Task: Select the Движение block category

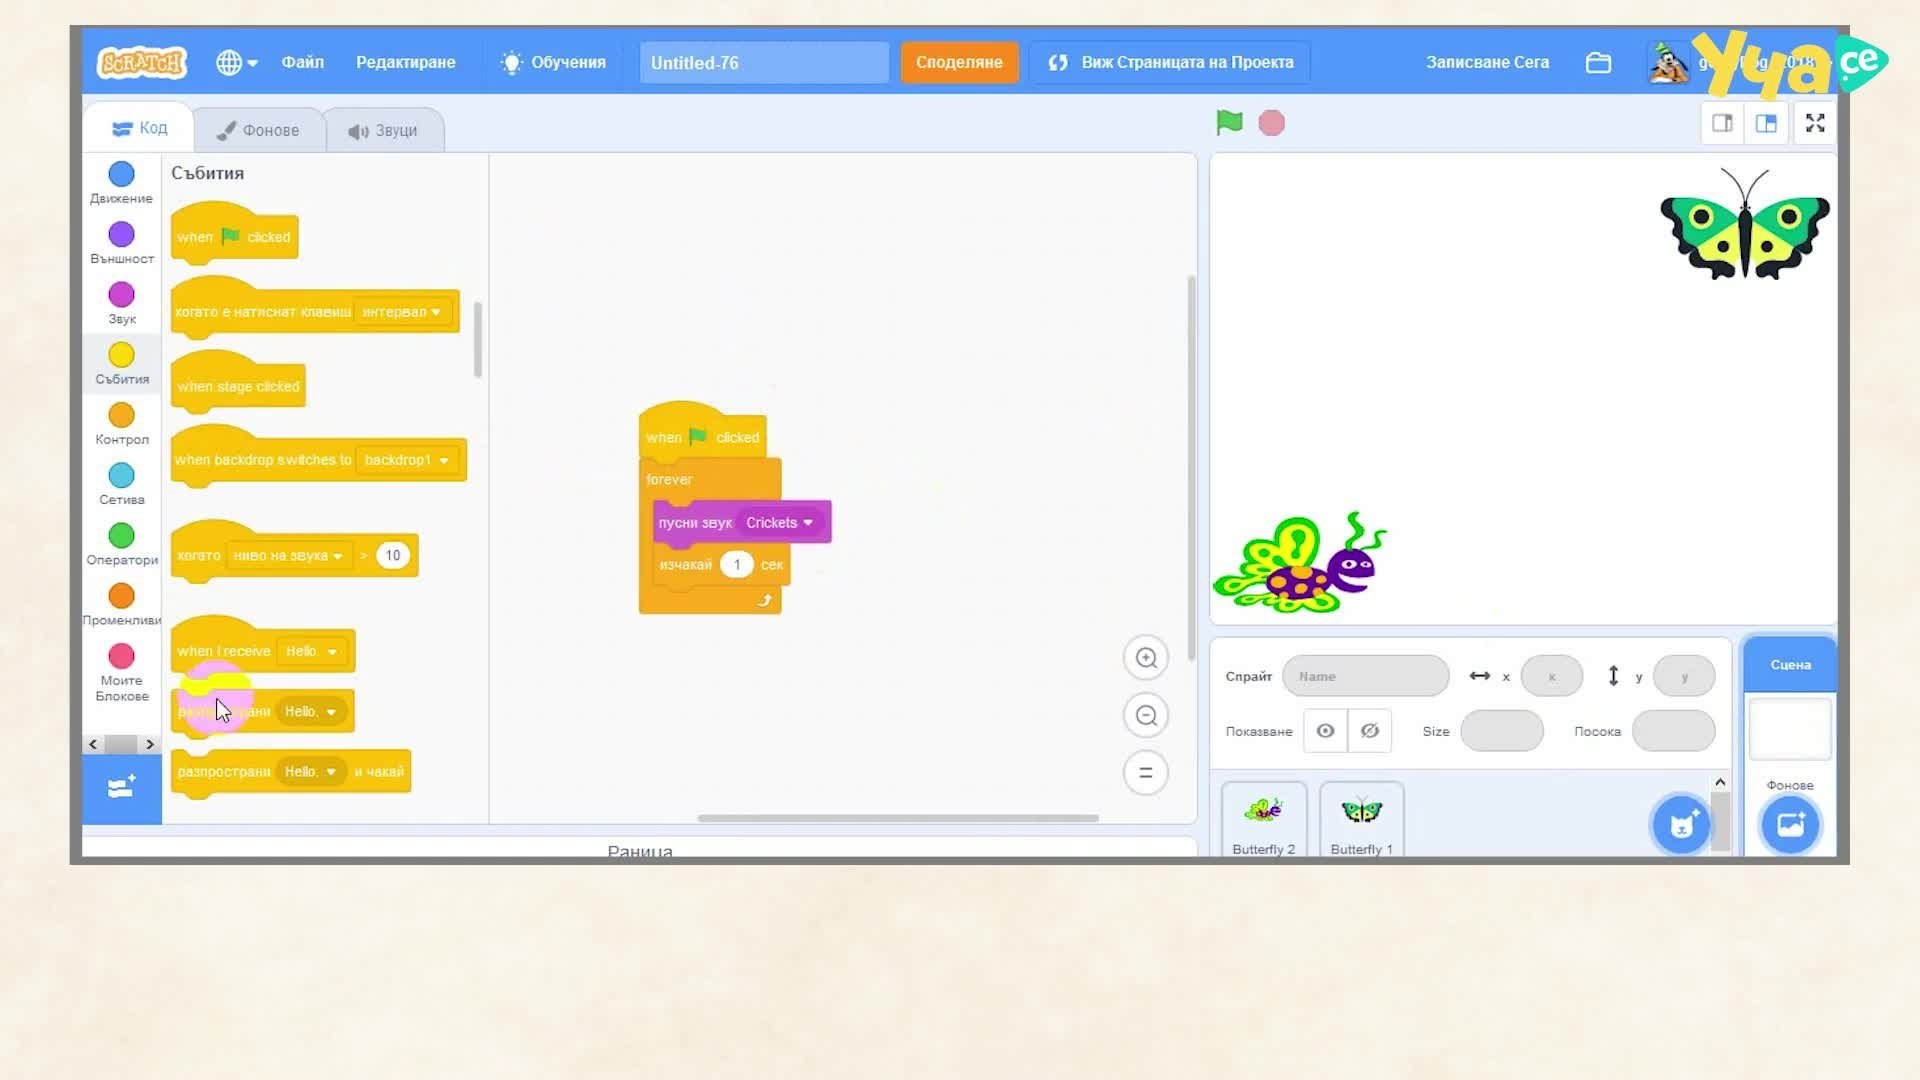Action: [x=121, y=183]
